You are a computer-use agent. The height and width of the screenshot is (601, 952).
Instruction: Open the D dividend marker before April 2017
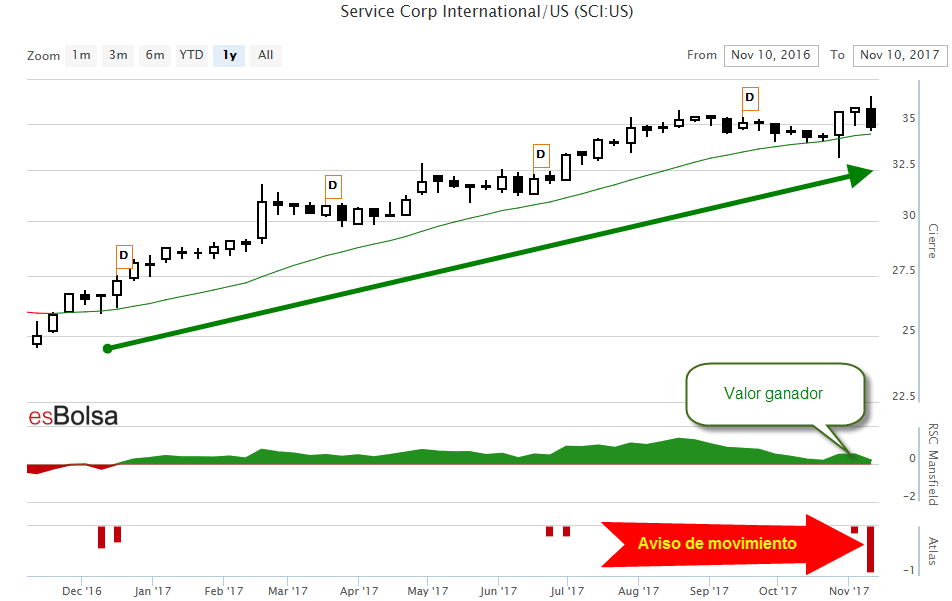click(x=333, y=186)
